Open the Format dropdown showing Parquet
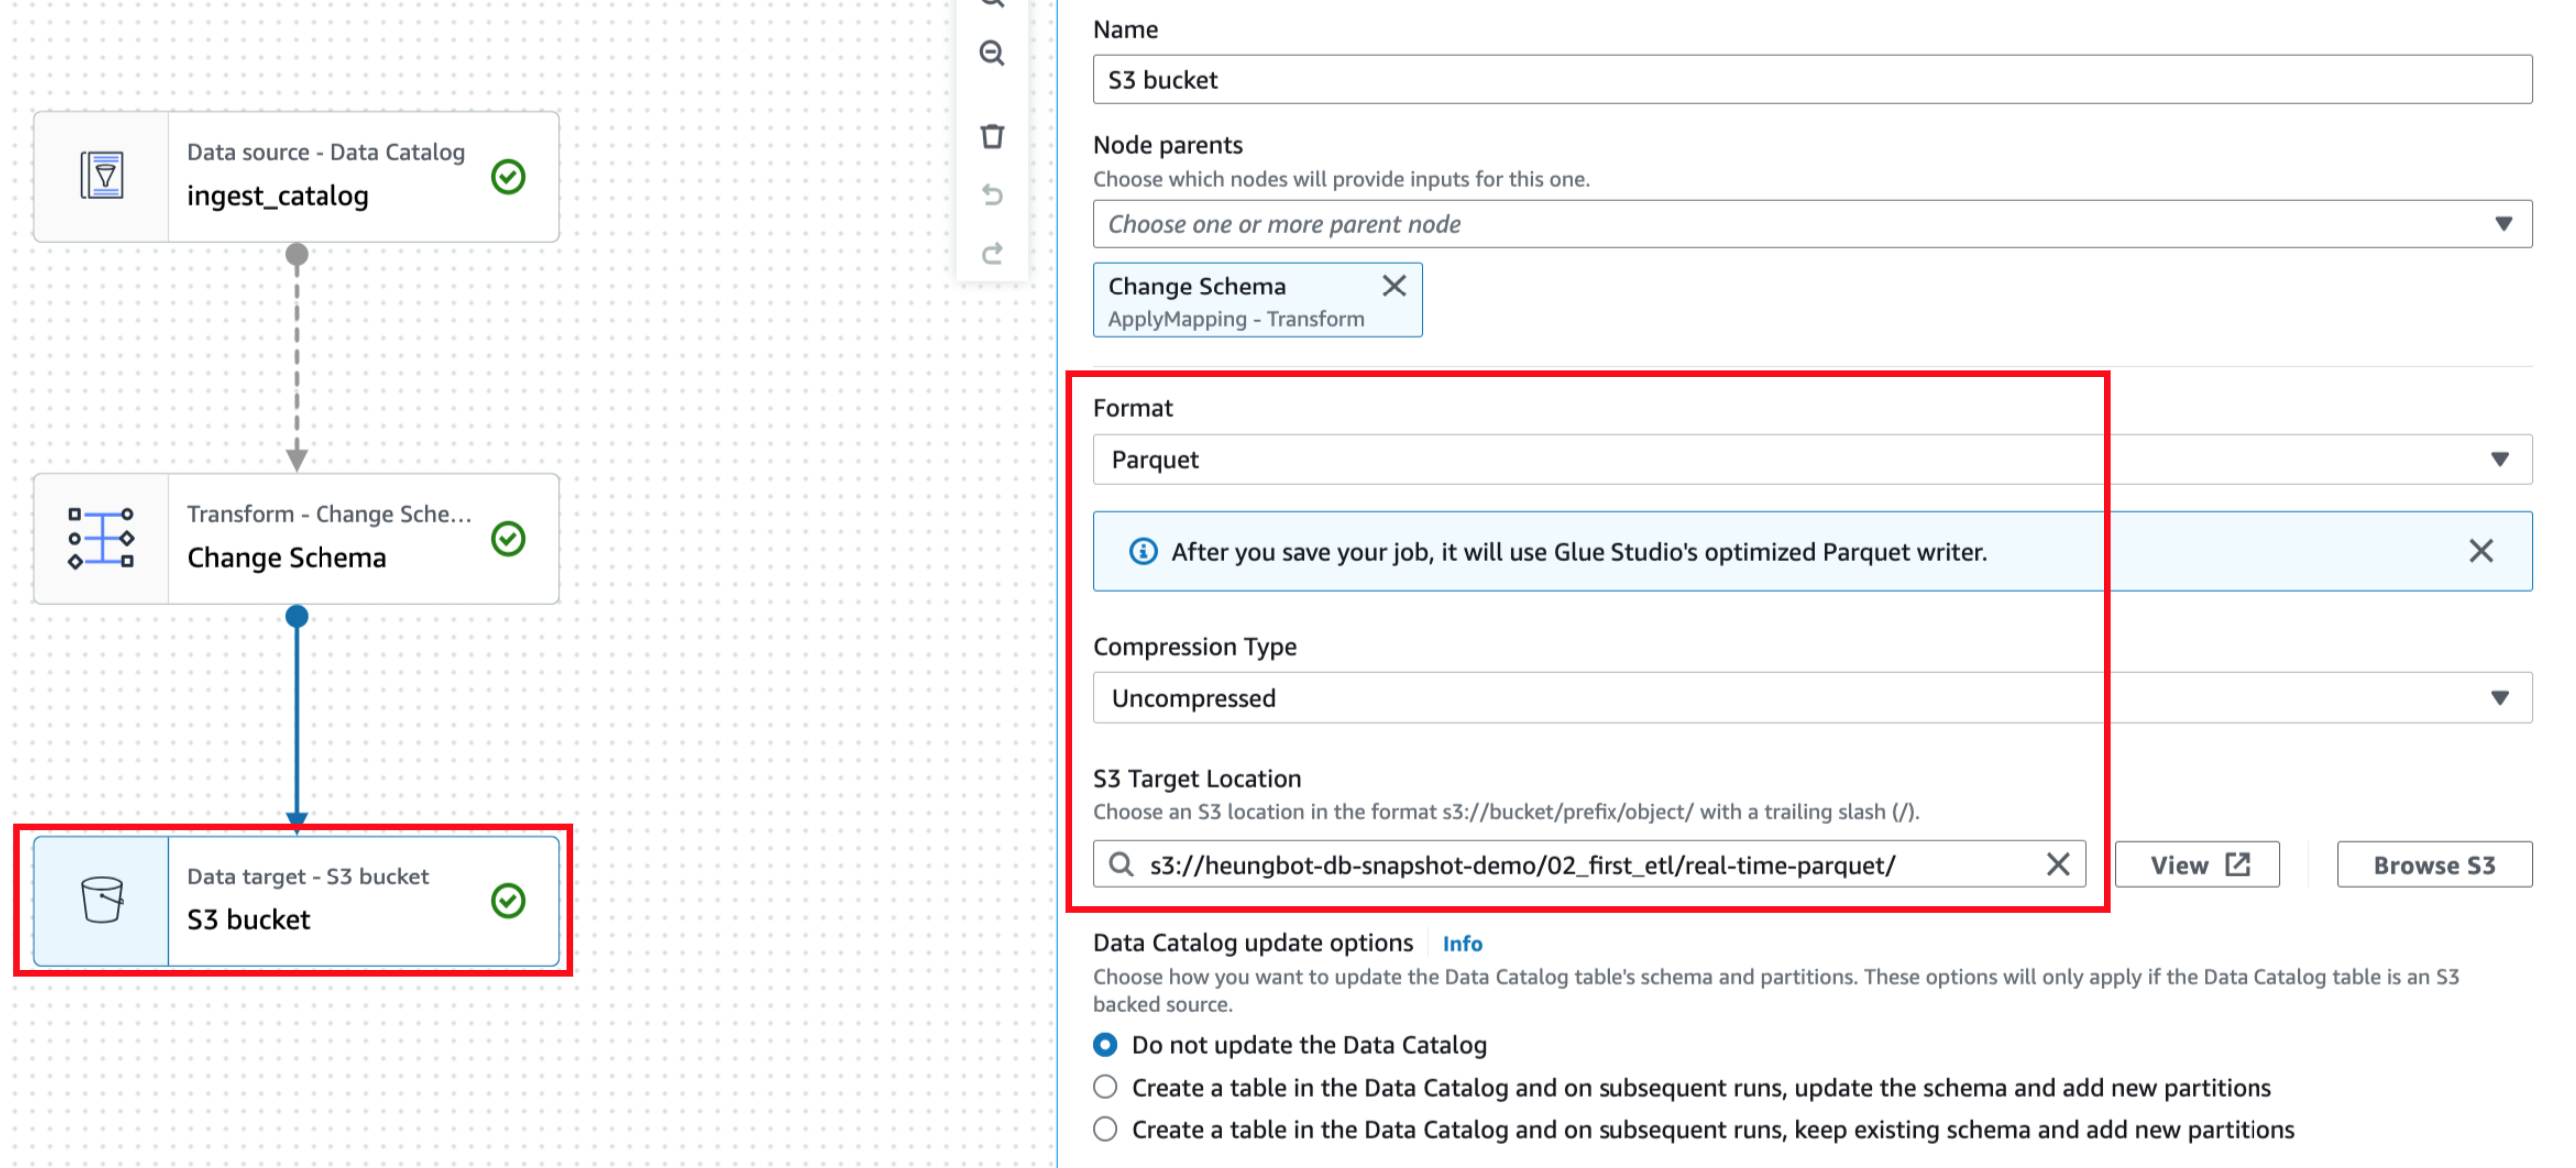Screen dimensions: 2576x1168 pos(1811,460)
